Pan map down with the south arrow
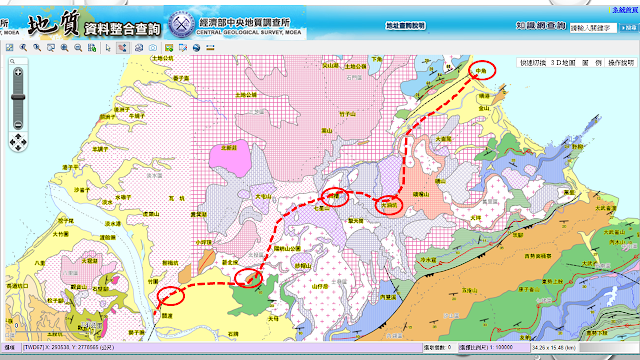Viewport: 640px width, 360px height. click(18, 147)
